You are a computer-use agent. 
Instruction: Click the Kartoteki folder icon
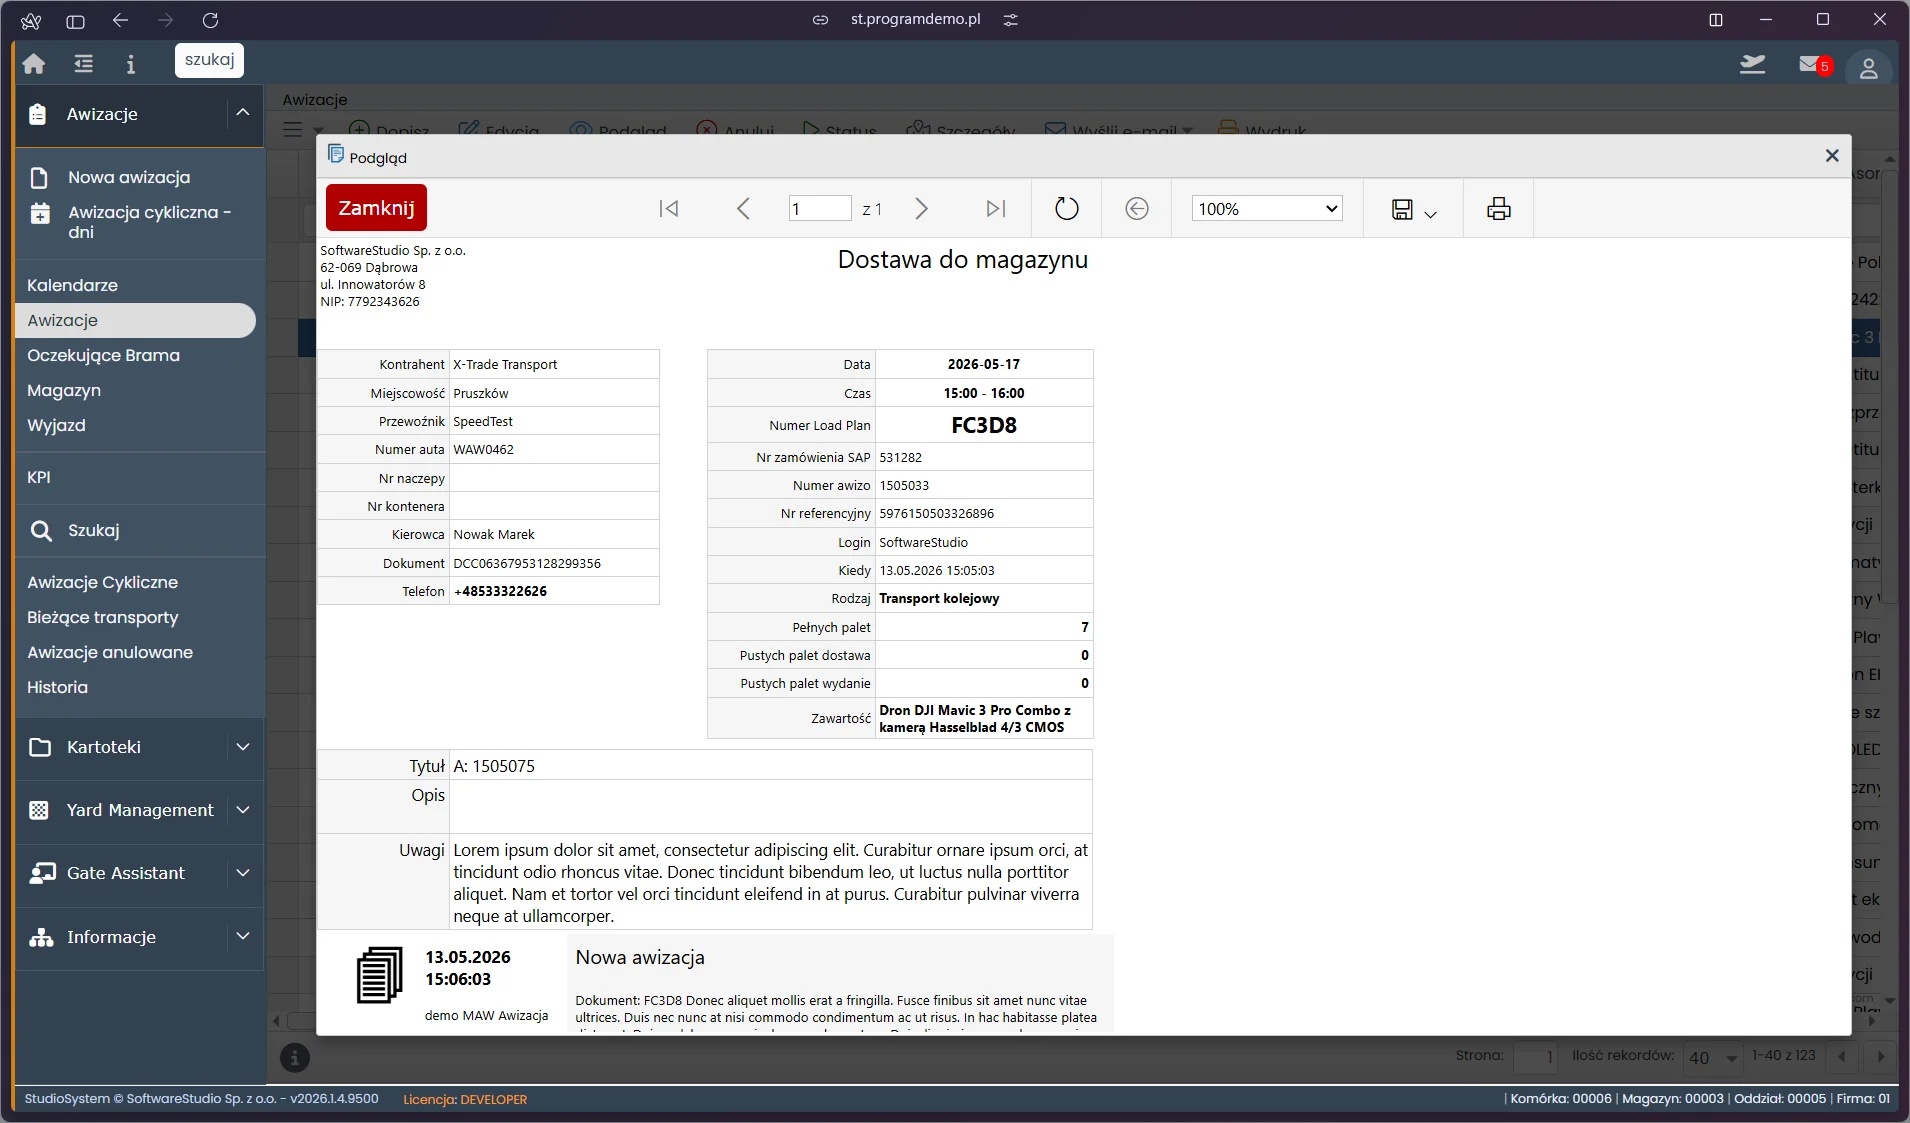pos(40,747)
